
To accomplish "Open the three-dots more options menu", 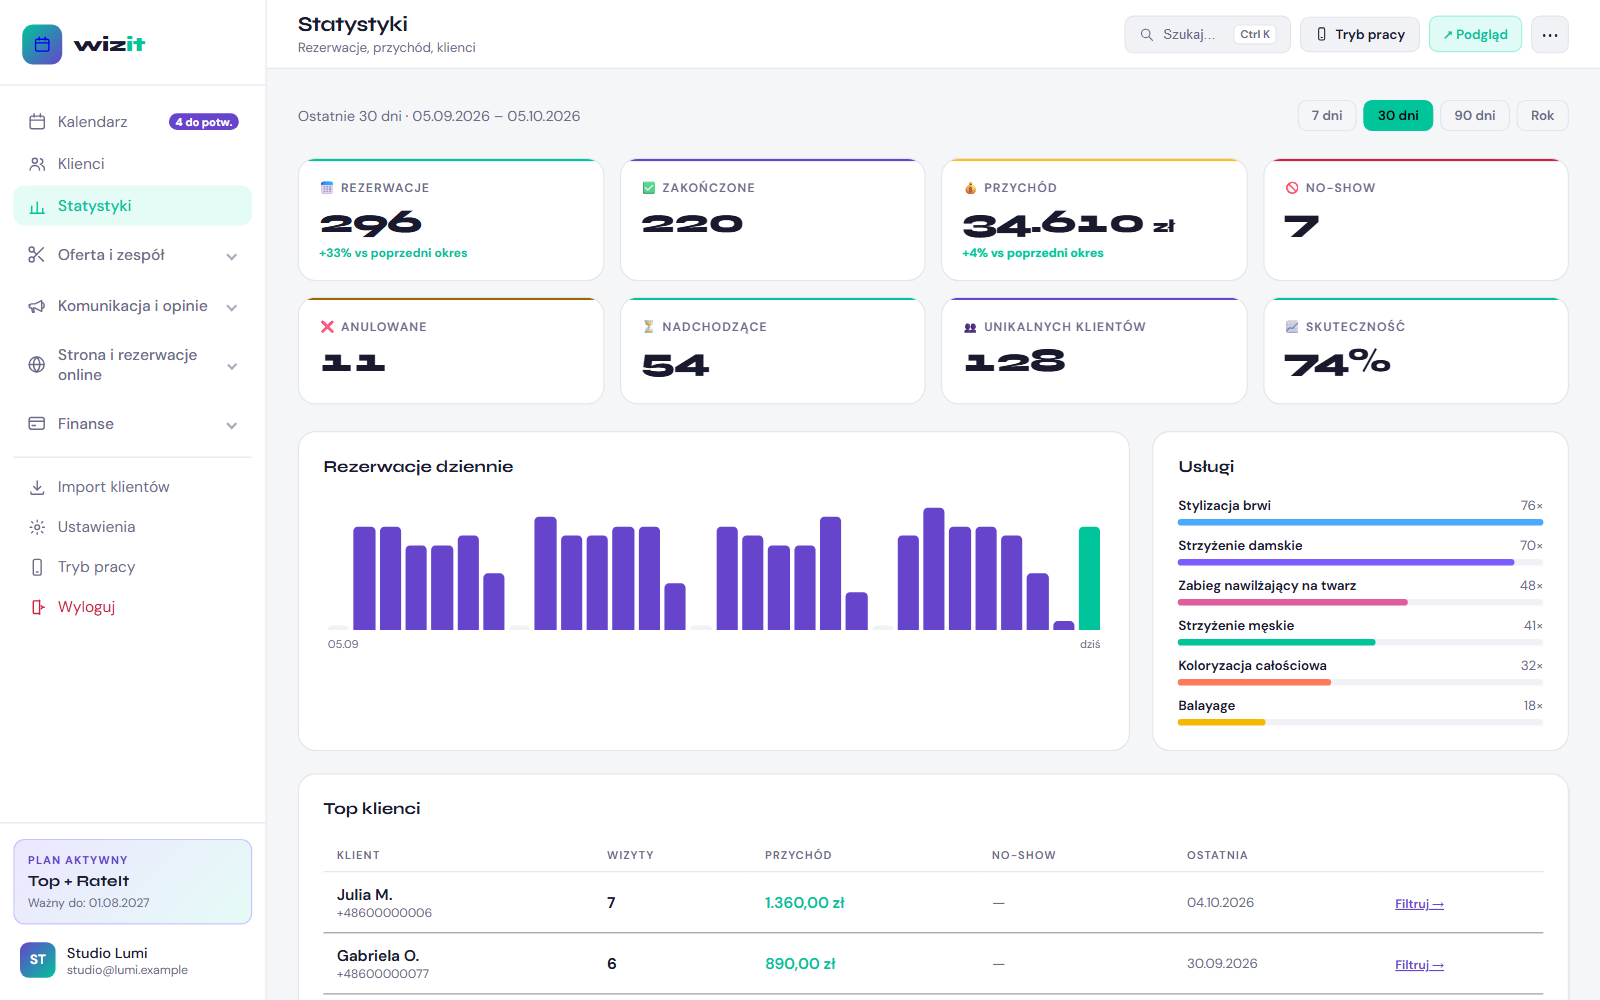I will coord(1550,35).
